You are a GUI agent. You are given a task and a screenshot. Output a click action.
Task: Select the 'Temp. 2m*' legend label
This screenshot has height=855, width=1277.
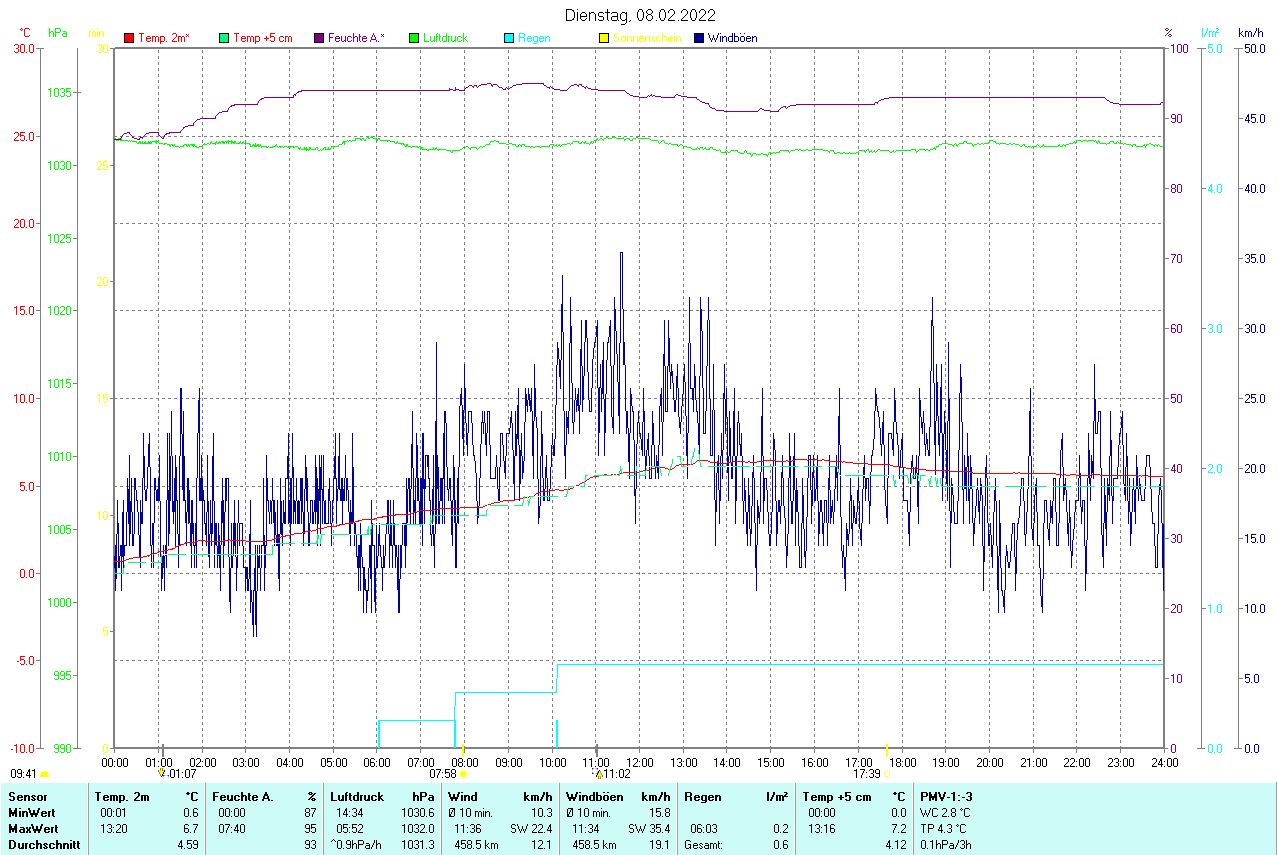(x=164, y=38)
